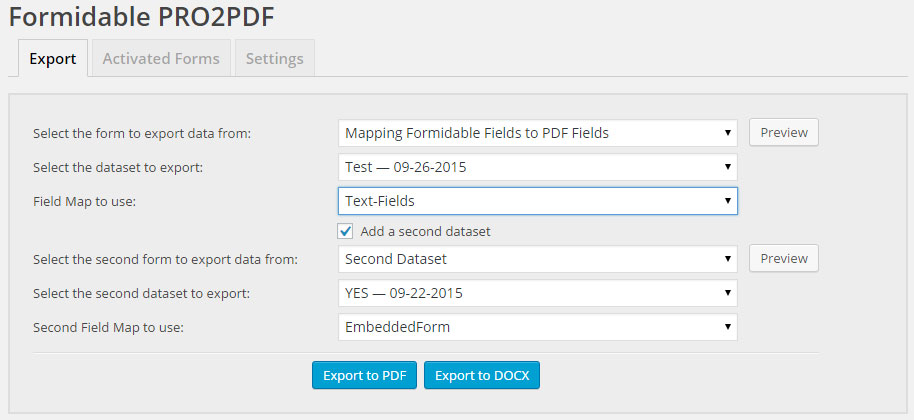
Task: Open the 'Mapping Formidable Fields to PDF Fields' form dropdown
Action: point(537,133)
